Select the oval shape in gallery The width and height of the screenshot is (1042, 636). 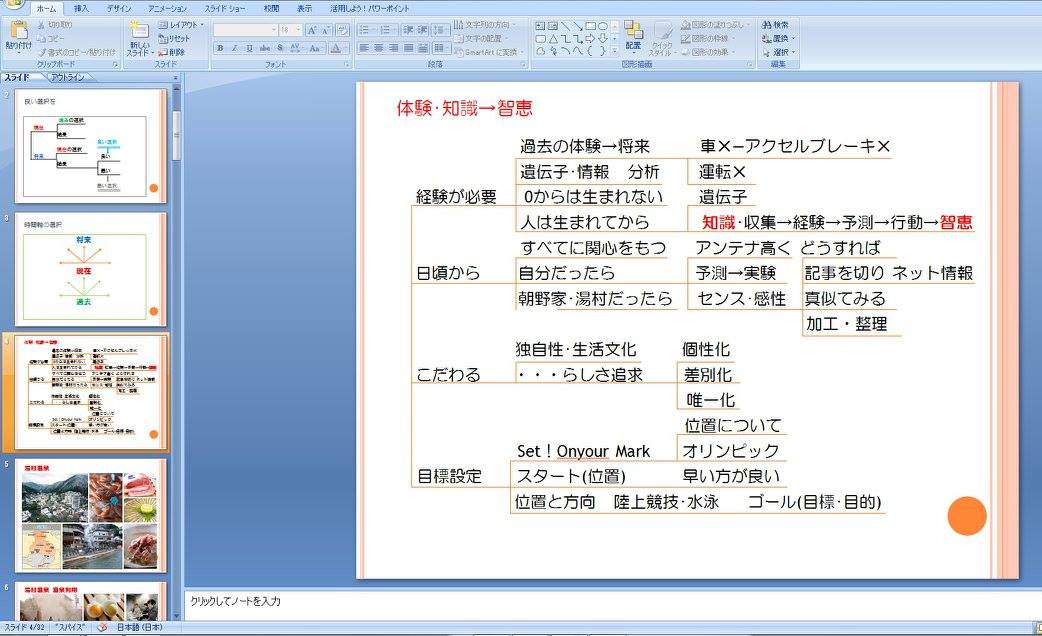[x=603, y=26]
